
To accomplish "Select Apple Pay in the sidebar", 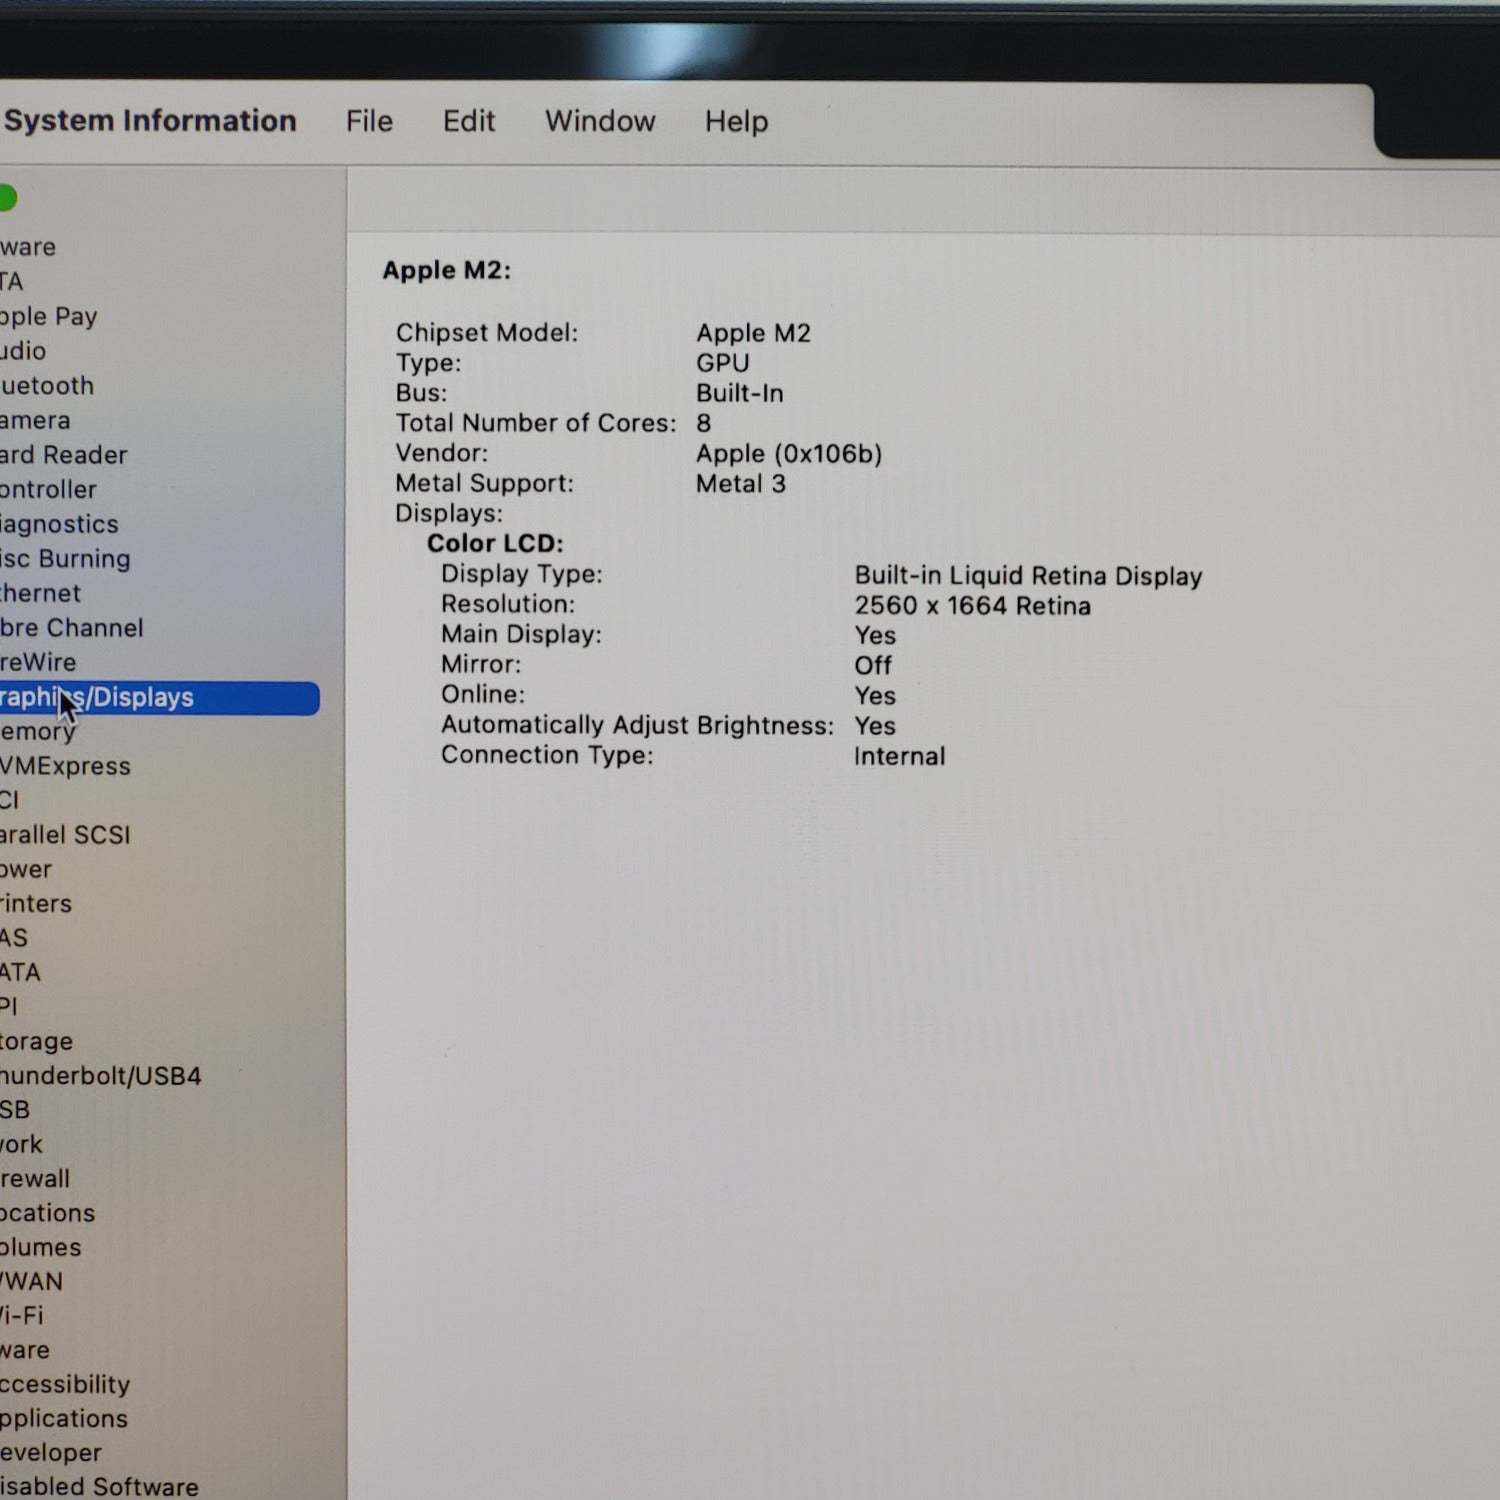I will click(x=48, y=317).
